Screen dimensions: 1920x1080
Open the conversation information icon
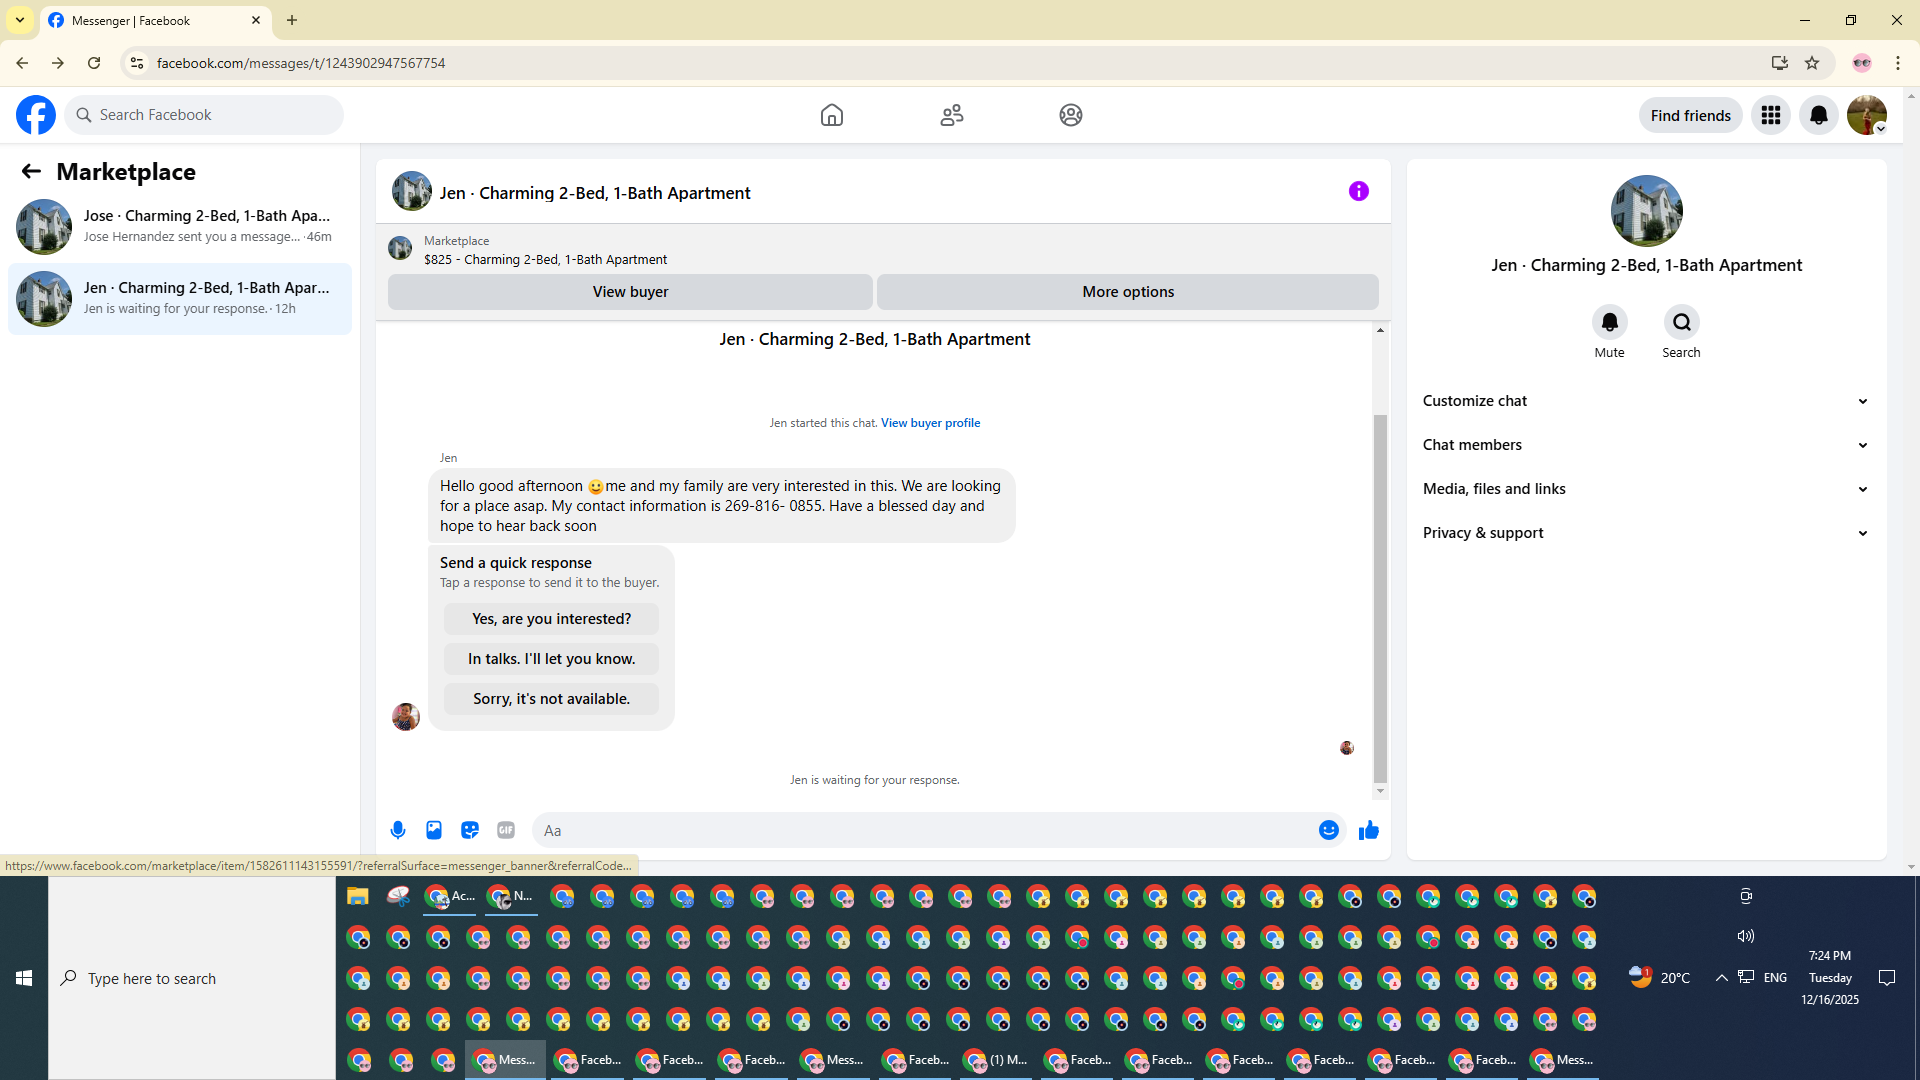coord(1358,191)
